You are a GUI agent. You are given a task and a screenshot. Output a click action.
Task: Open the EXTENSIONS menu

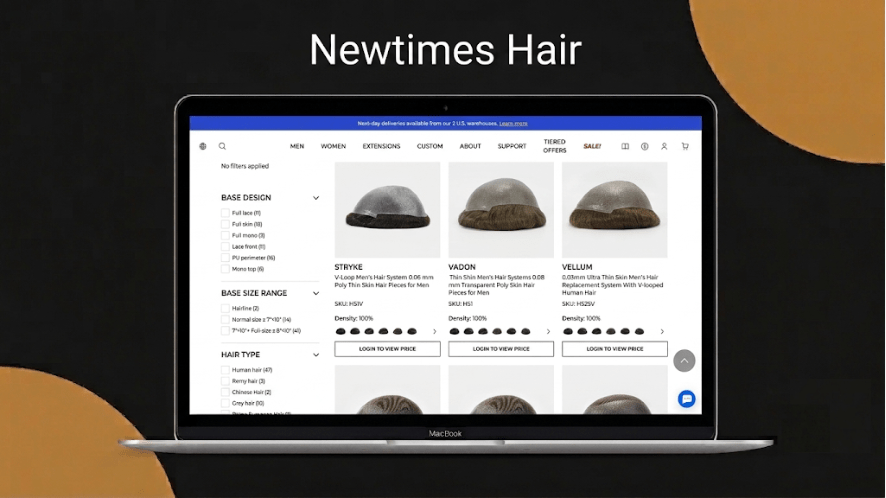pyautogui.click(x=381, y=146)
